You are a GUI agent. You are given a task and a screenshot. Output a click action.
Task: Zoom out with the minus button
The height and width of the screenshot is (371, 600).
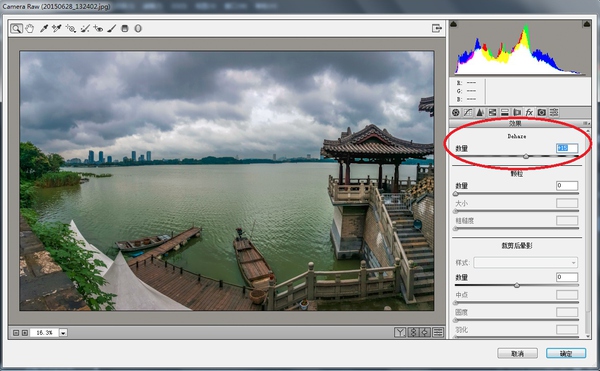point(16,333)
